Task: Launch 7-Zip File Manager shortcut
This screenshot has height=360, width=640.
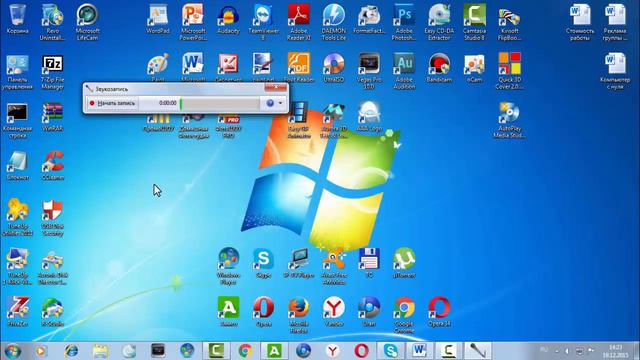Action: coord(52,71)
